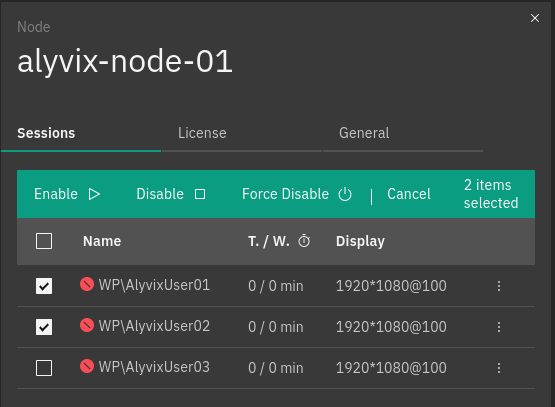Click the Name column header
The image size is (555, 407).
102,241
